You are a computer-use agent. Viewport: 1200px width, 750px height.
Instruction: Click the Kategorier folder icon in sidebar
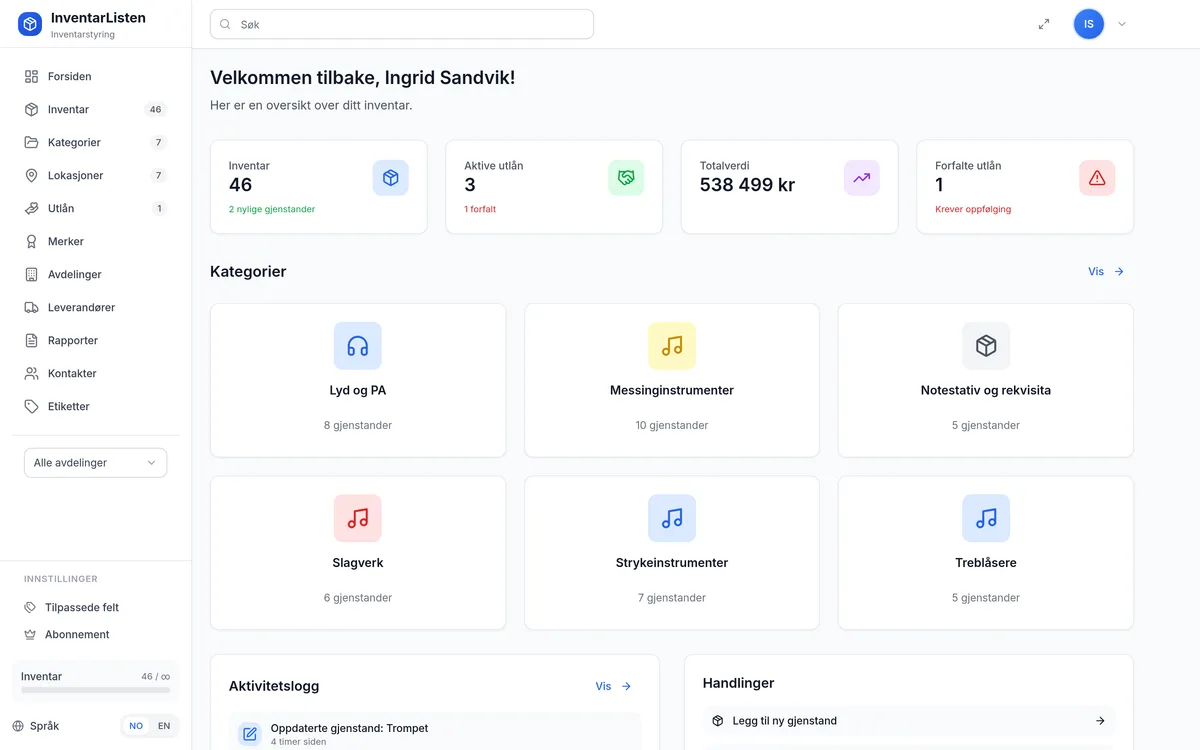pos(31,142)
